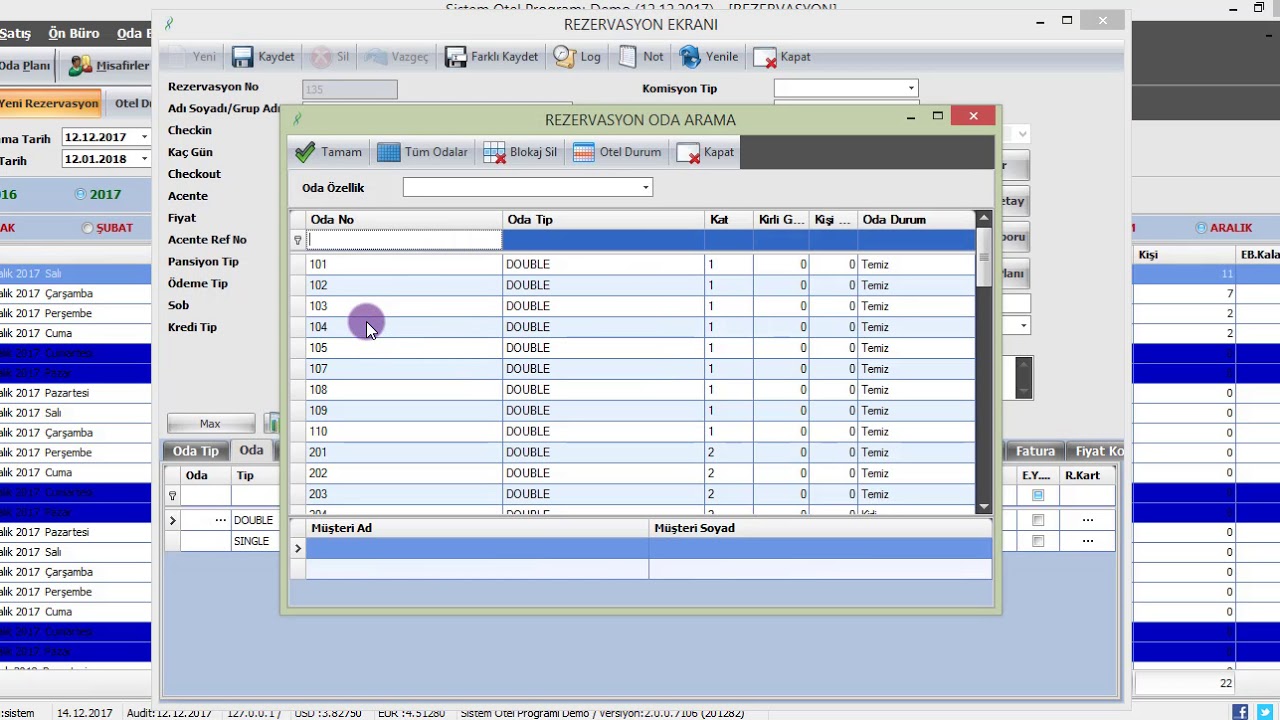Select the ARALIK month radio button
The height and width of the screenshot is (720, 1280).
pyautogui.click(x=1201, y=228)
